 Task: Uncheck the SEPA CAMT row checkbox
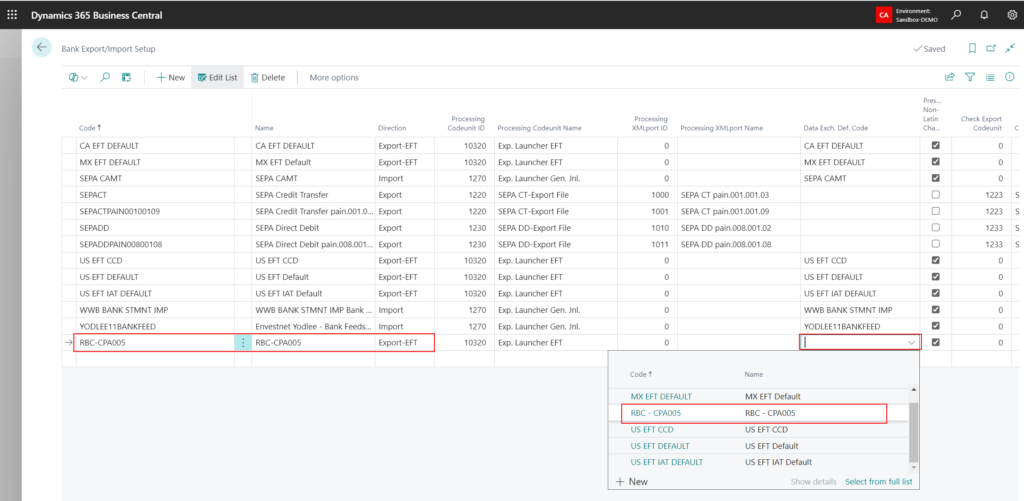[x=935, y=178]
